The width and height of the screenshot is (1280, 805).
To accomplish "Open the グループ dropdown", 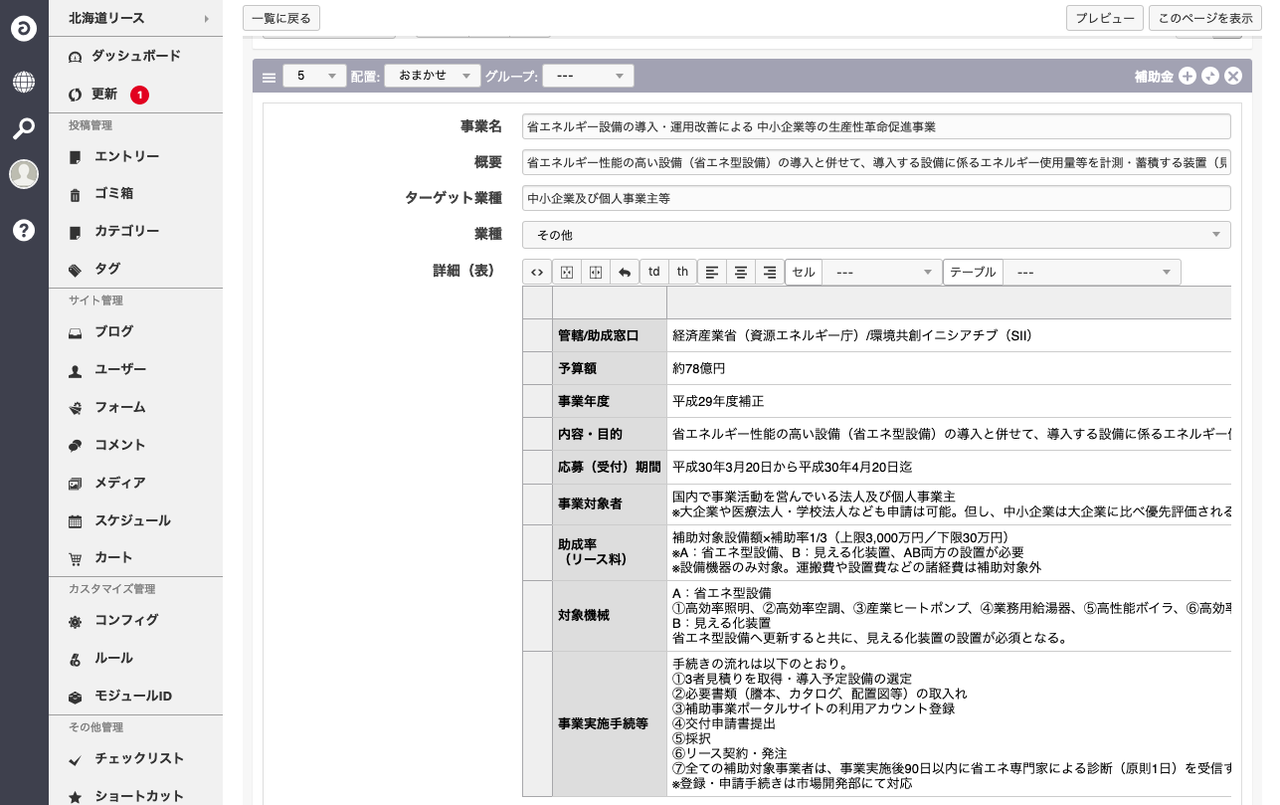I will click(x=588, y=76).
